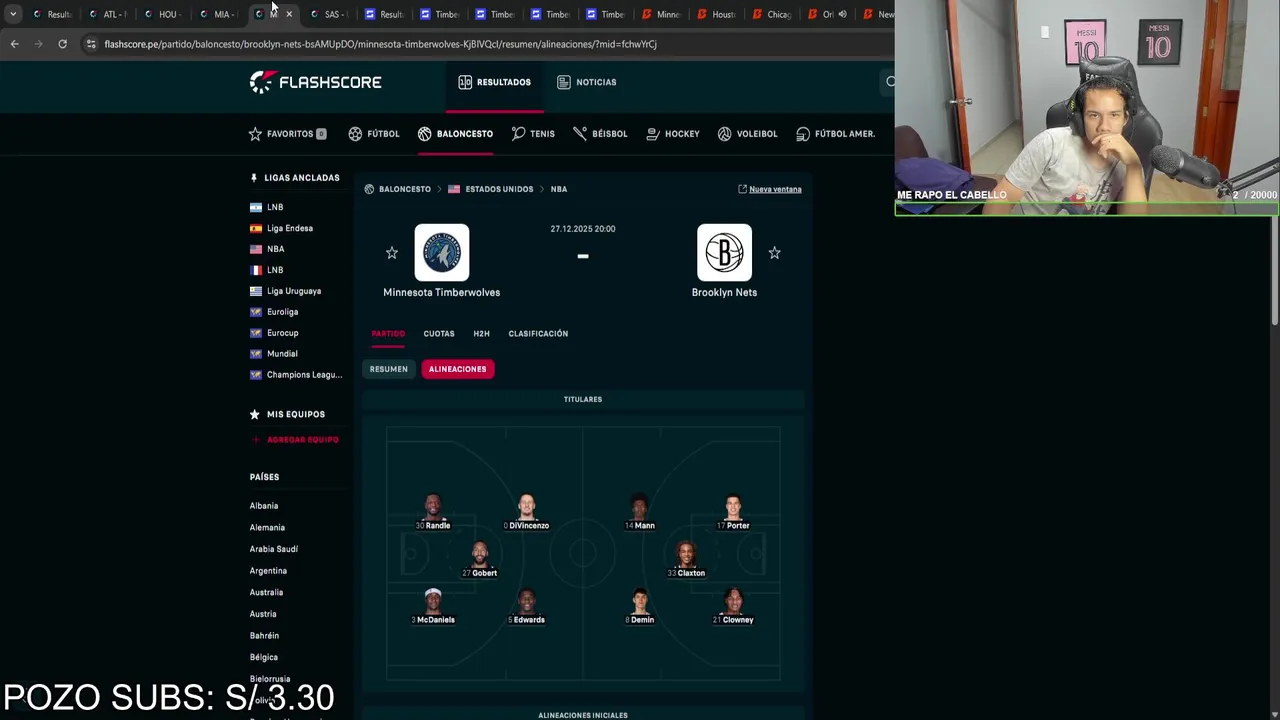Screen dimensions: 1280x720
Task: Open Liga Uruguaya pinned league
Action: tap(293, 291)
